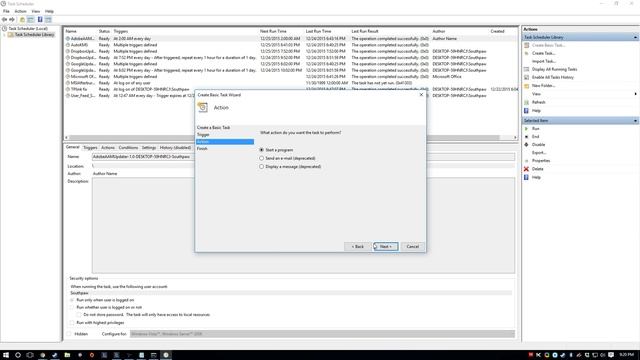Click Refresh in the Actions pane
This screenshot has height=360, width=640.
coord(538,102)
